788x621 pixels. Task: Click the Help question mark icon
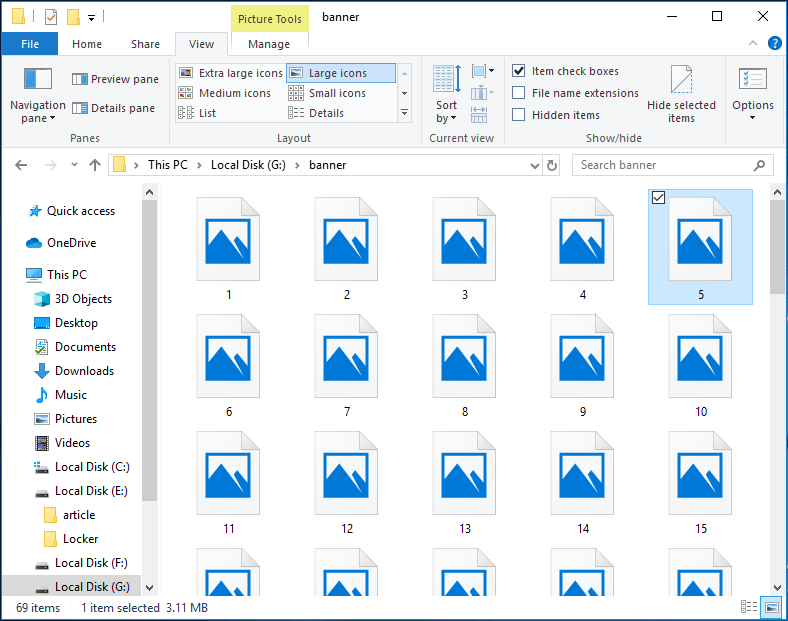(774, 43)
